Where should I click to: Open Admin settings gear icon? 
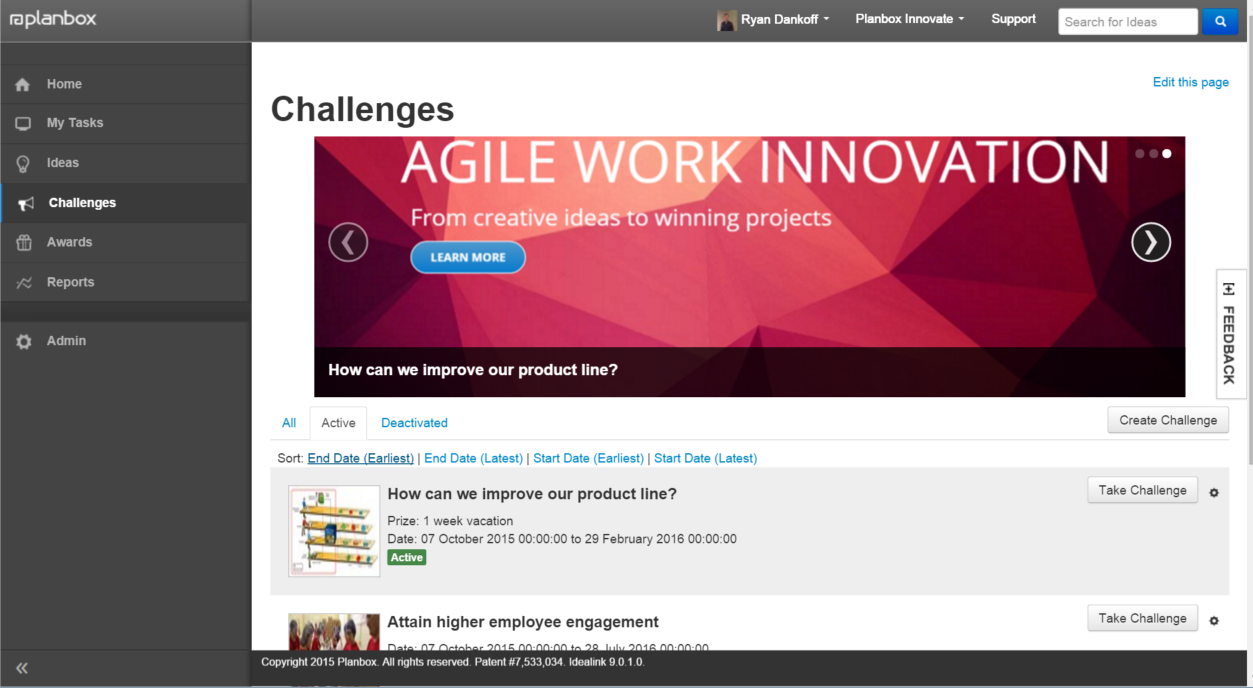tap(21, 341)
